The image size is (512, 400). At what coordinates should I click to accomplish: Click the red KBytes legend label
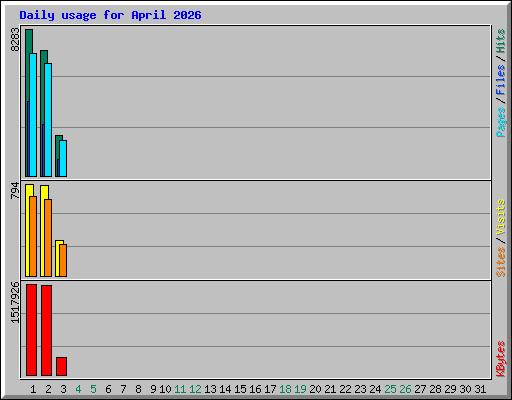501,359
